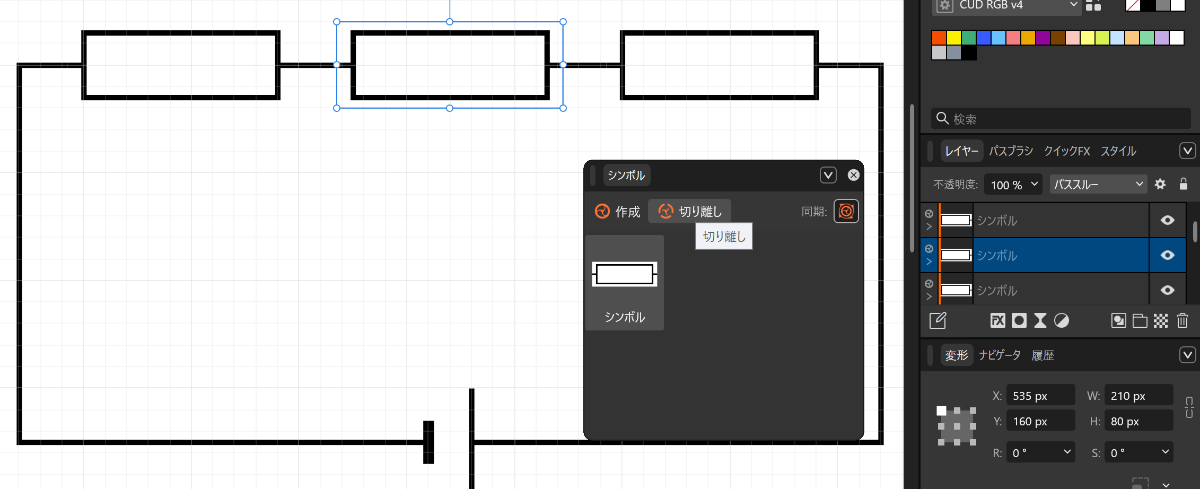The width and height of the screenshot is (1200, 489).
Task: Toggle the width/height aspect ratio link
Action: 1188,408
